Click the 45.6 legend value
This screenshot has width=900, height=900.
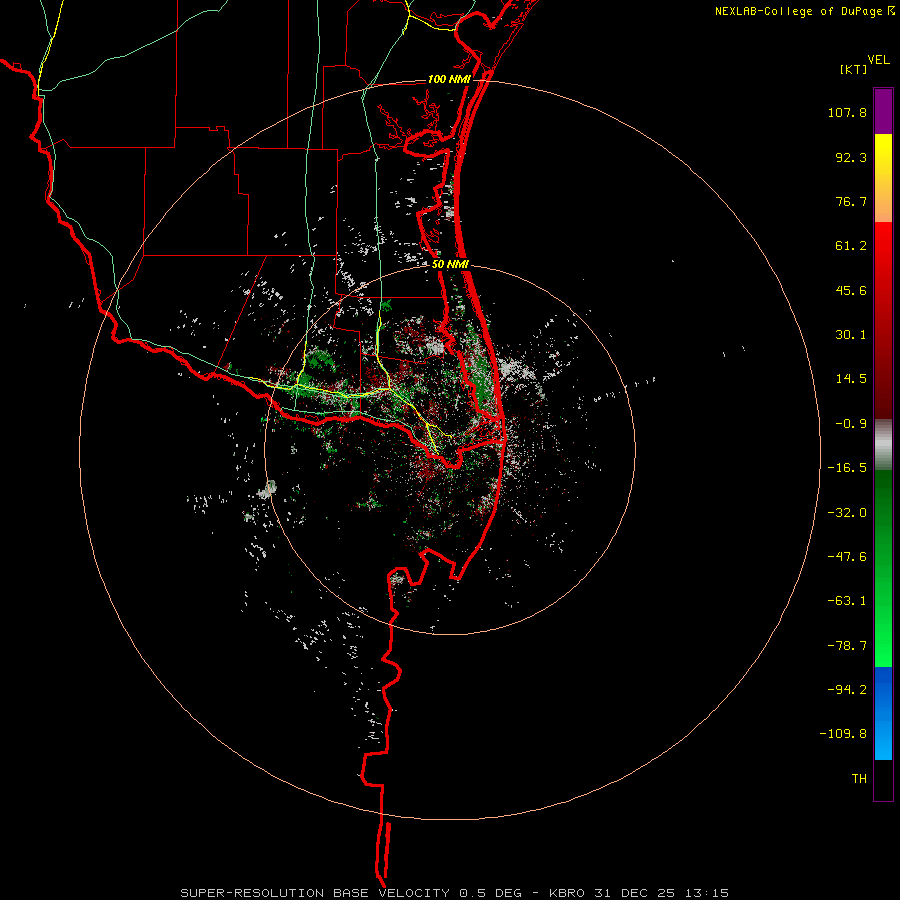[851, 290]
